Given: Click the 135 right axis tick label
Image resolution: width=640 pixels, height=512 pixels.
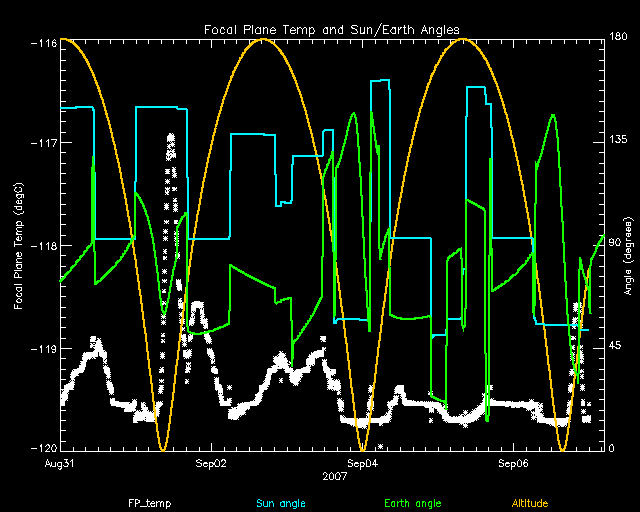Looking at the screenshot, I should coord(618,142).
